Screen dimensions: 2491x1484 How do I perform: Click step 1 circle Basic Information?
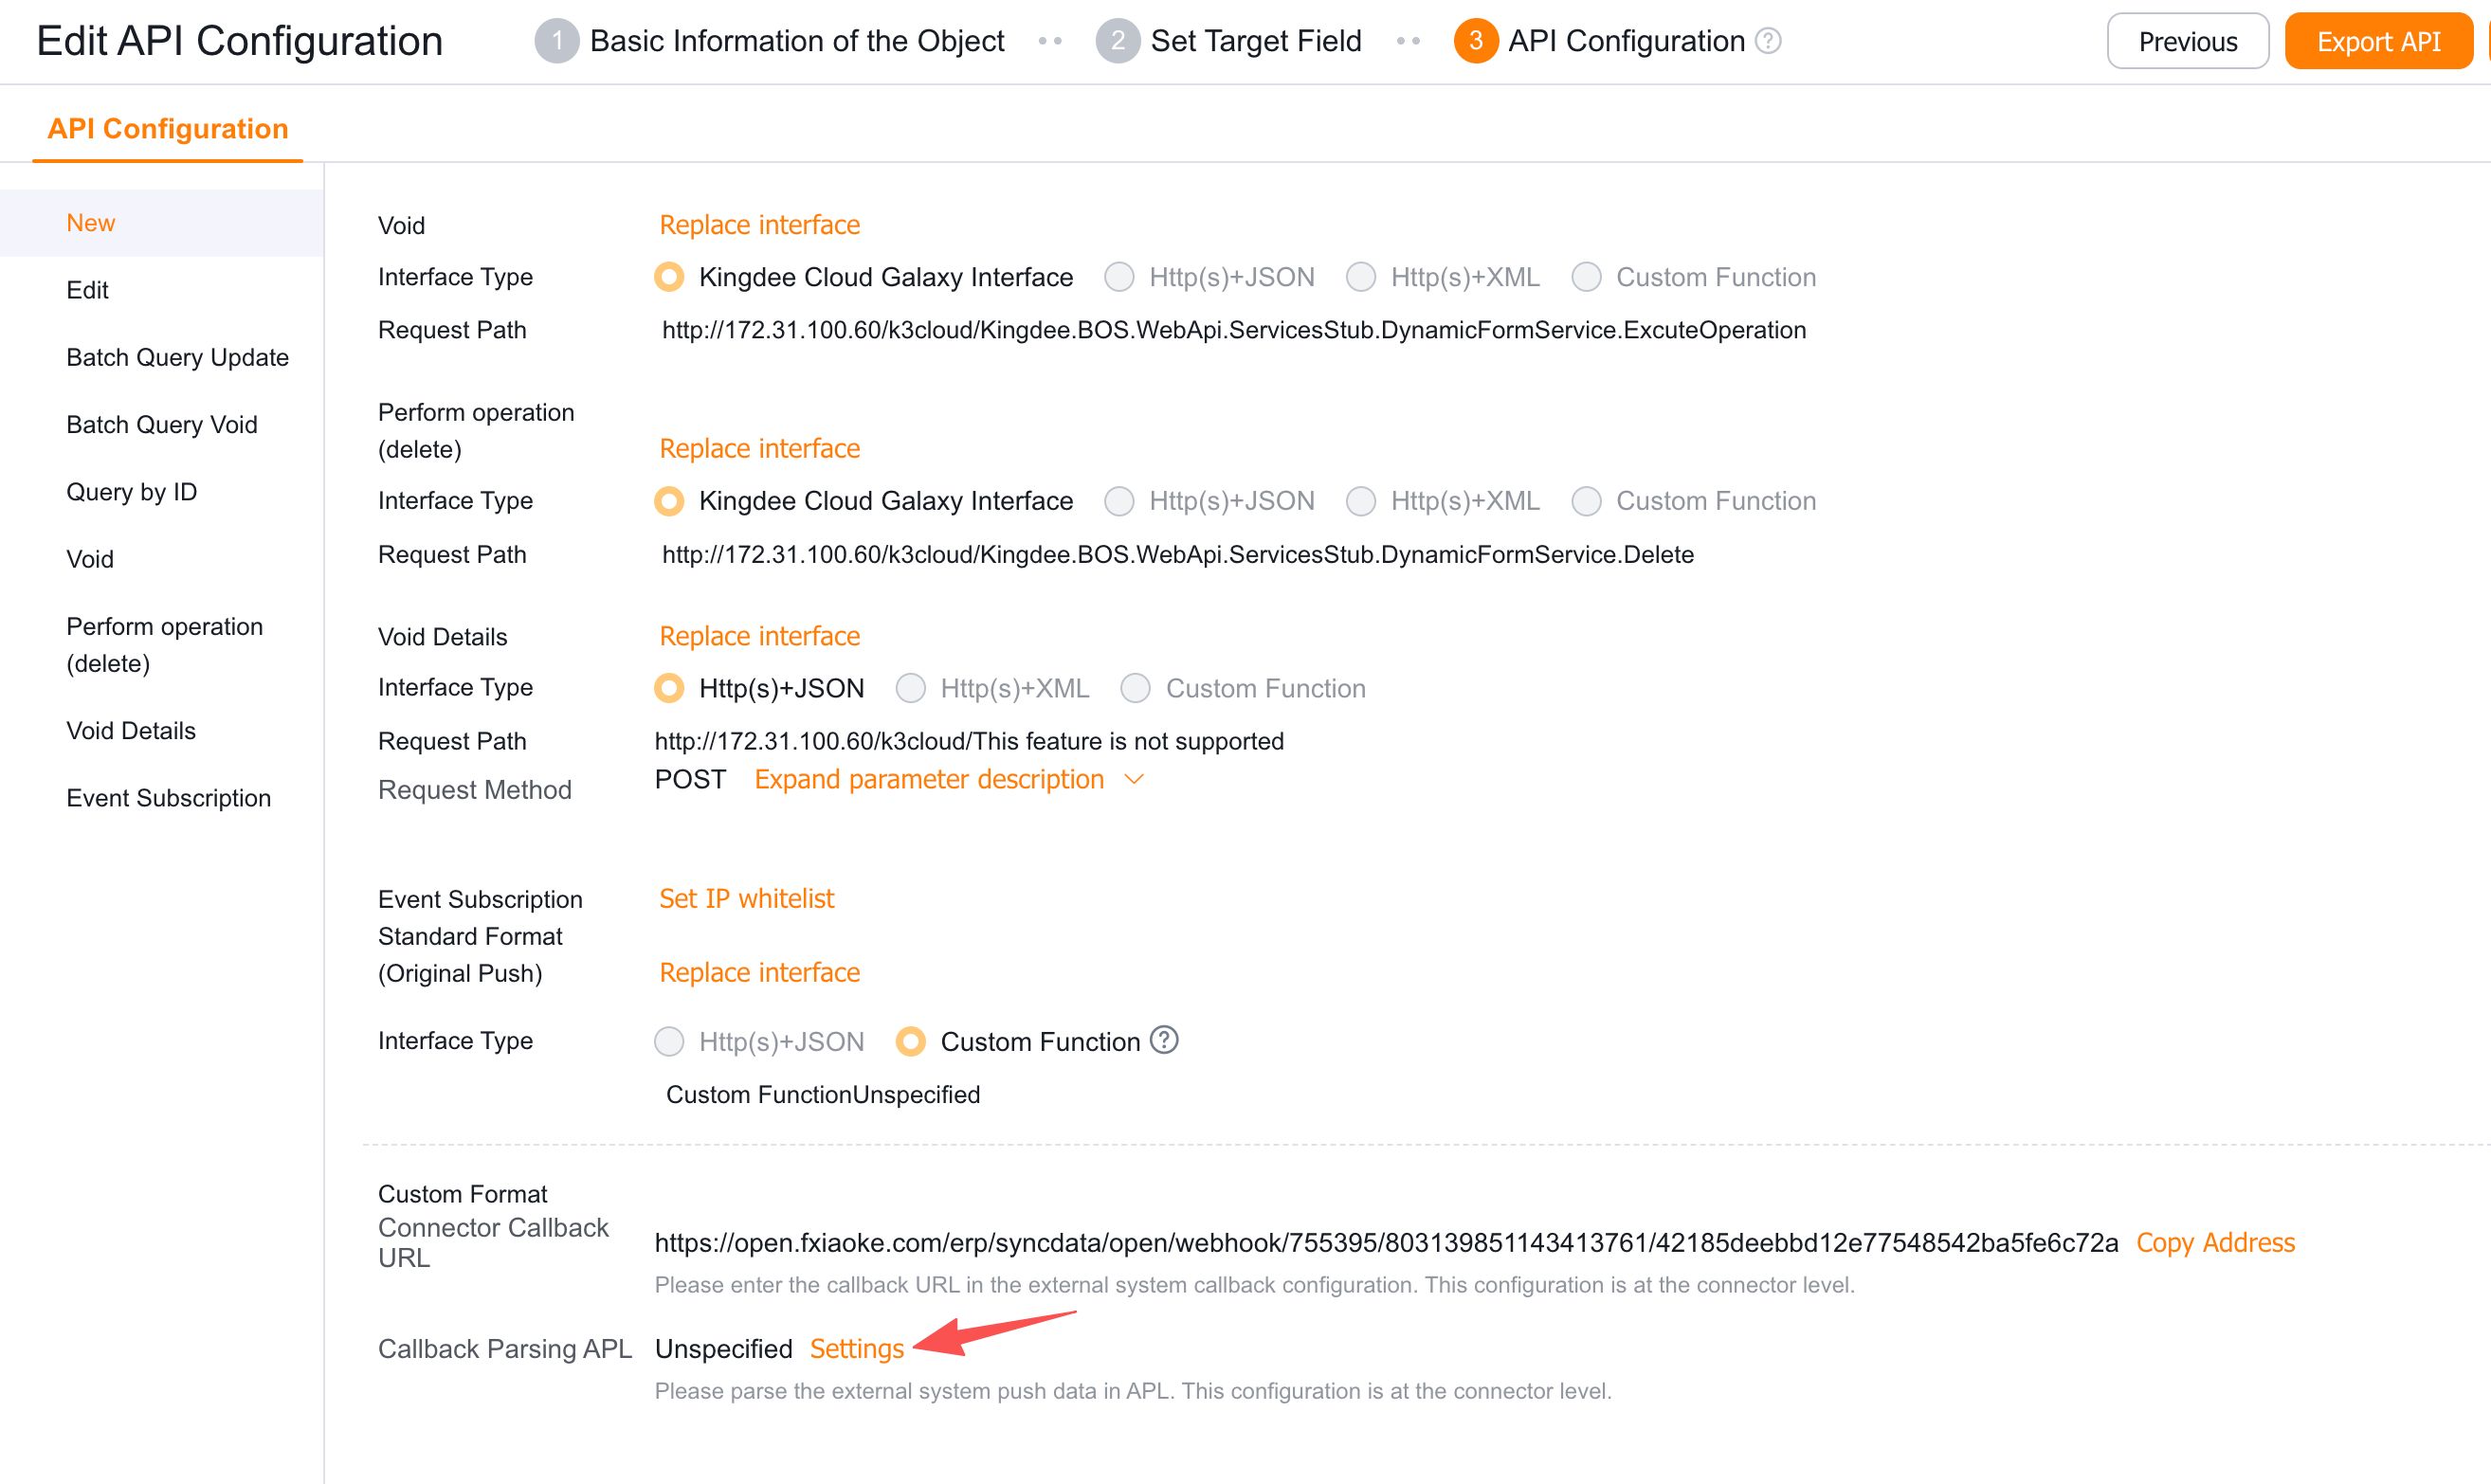(x=556, y=41)
